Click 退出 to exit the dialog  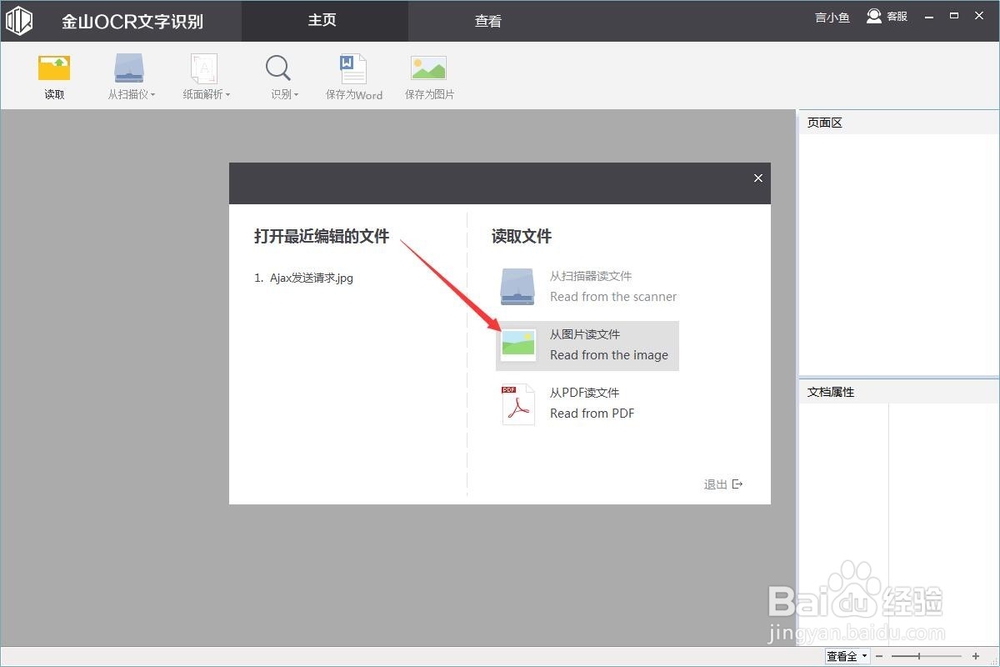click(716, 484)
